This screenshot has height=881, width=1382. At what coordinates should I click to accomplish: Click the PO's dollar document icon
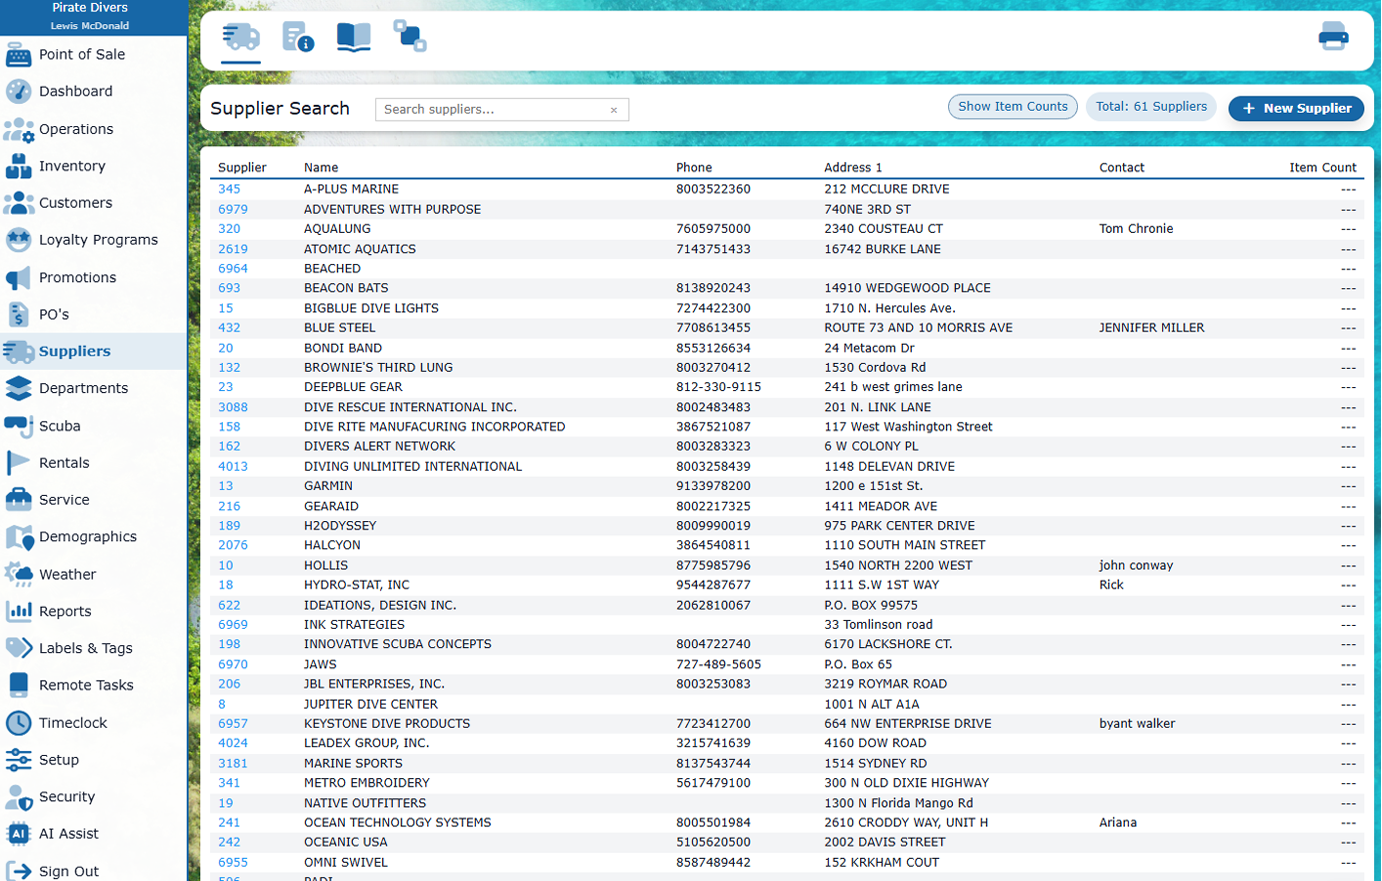tap(18, 314)
